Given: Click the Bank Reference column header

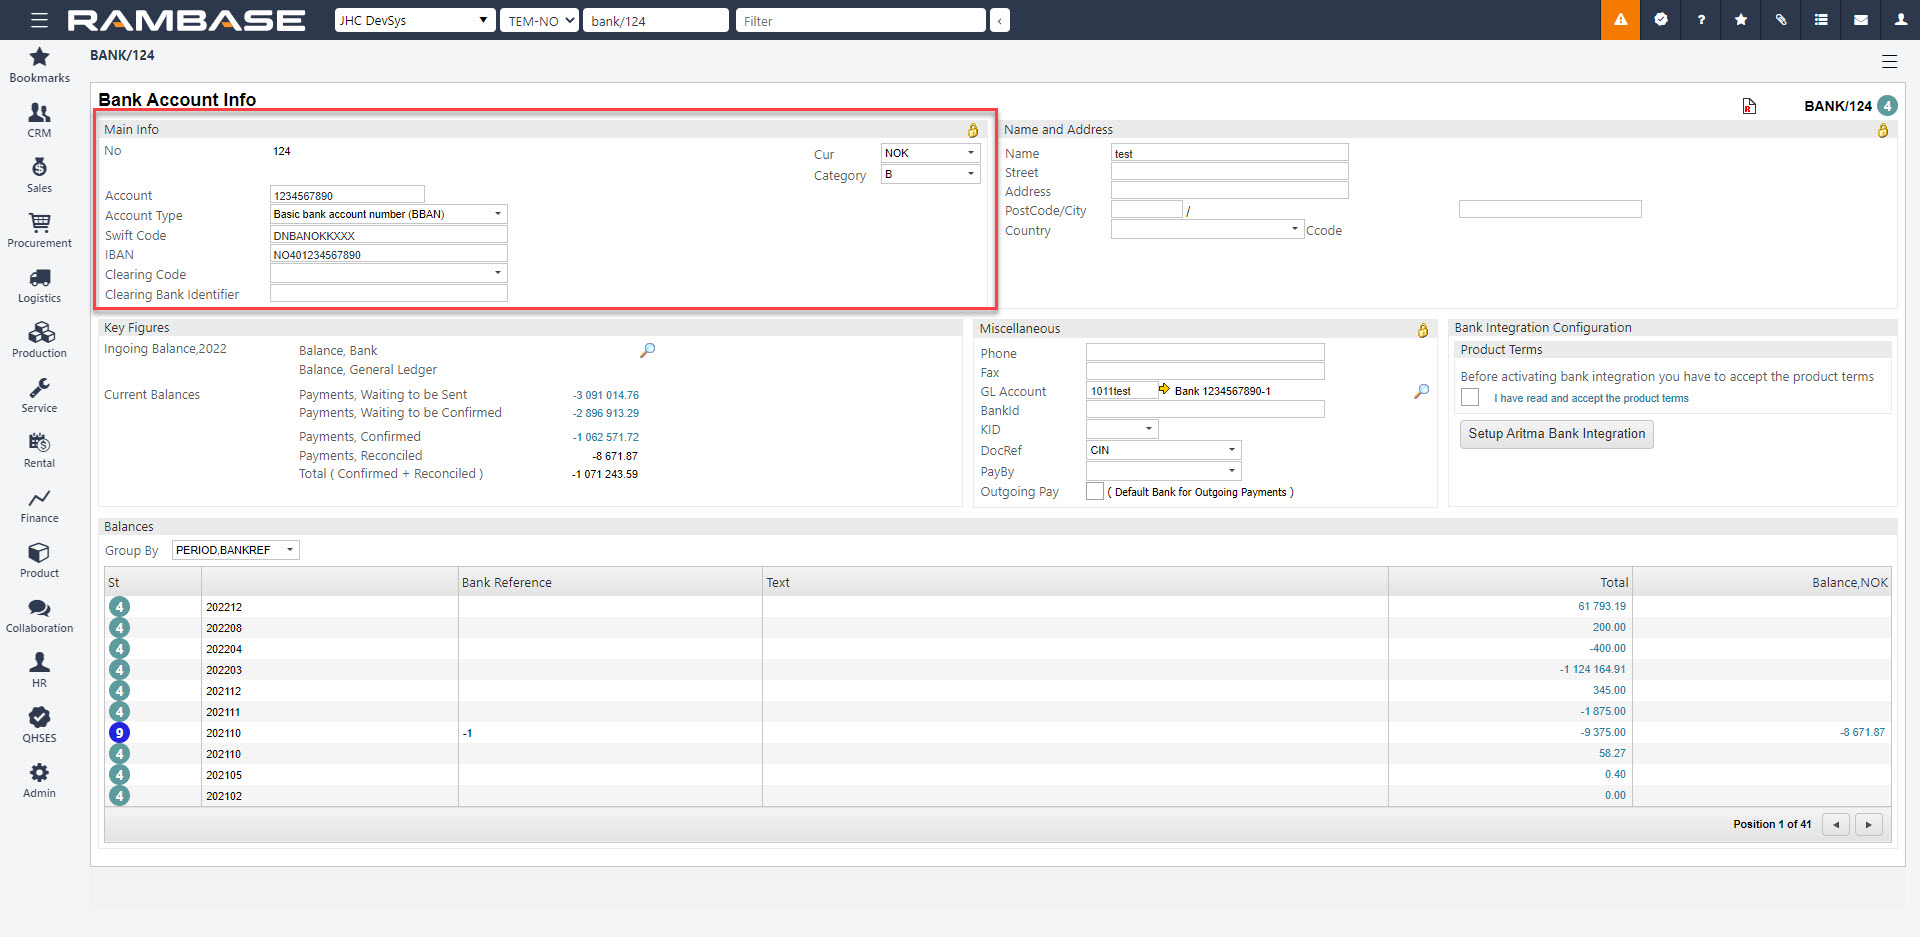Looking at the screenshot, I should 609,582.
